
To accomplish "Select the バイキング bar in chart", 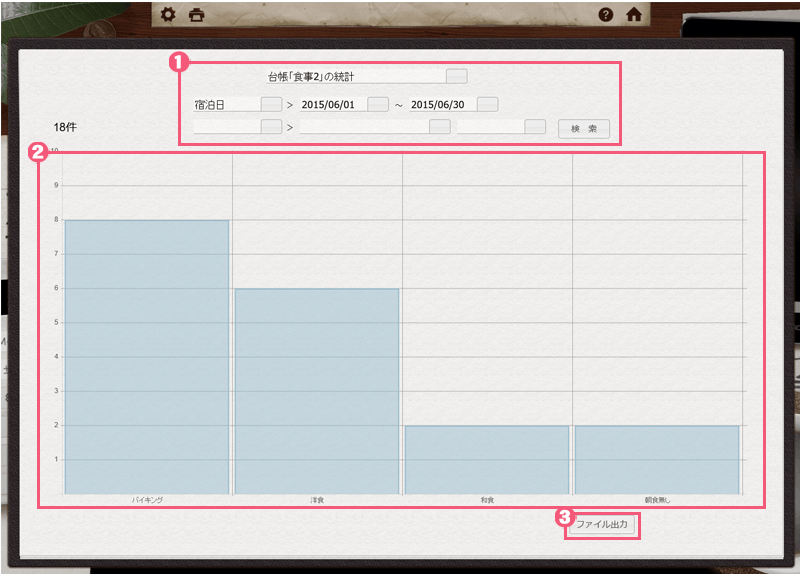I will pos(147,357).
